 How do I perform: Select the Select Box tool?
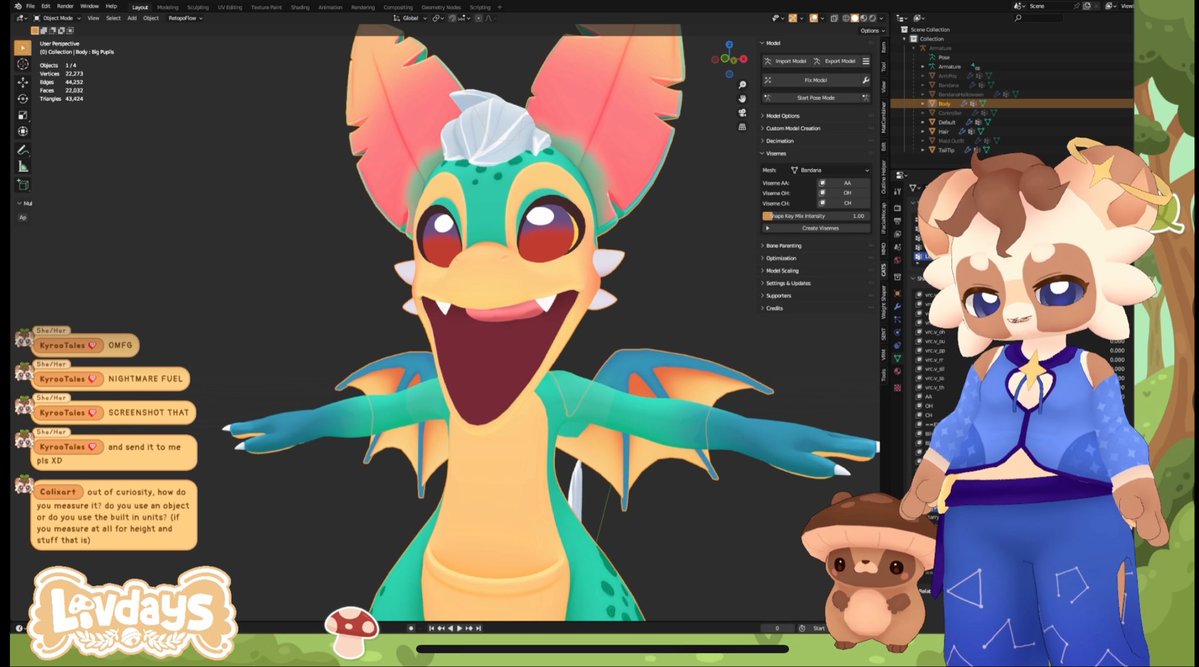tap(22, 47)
